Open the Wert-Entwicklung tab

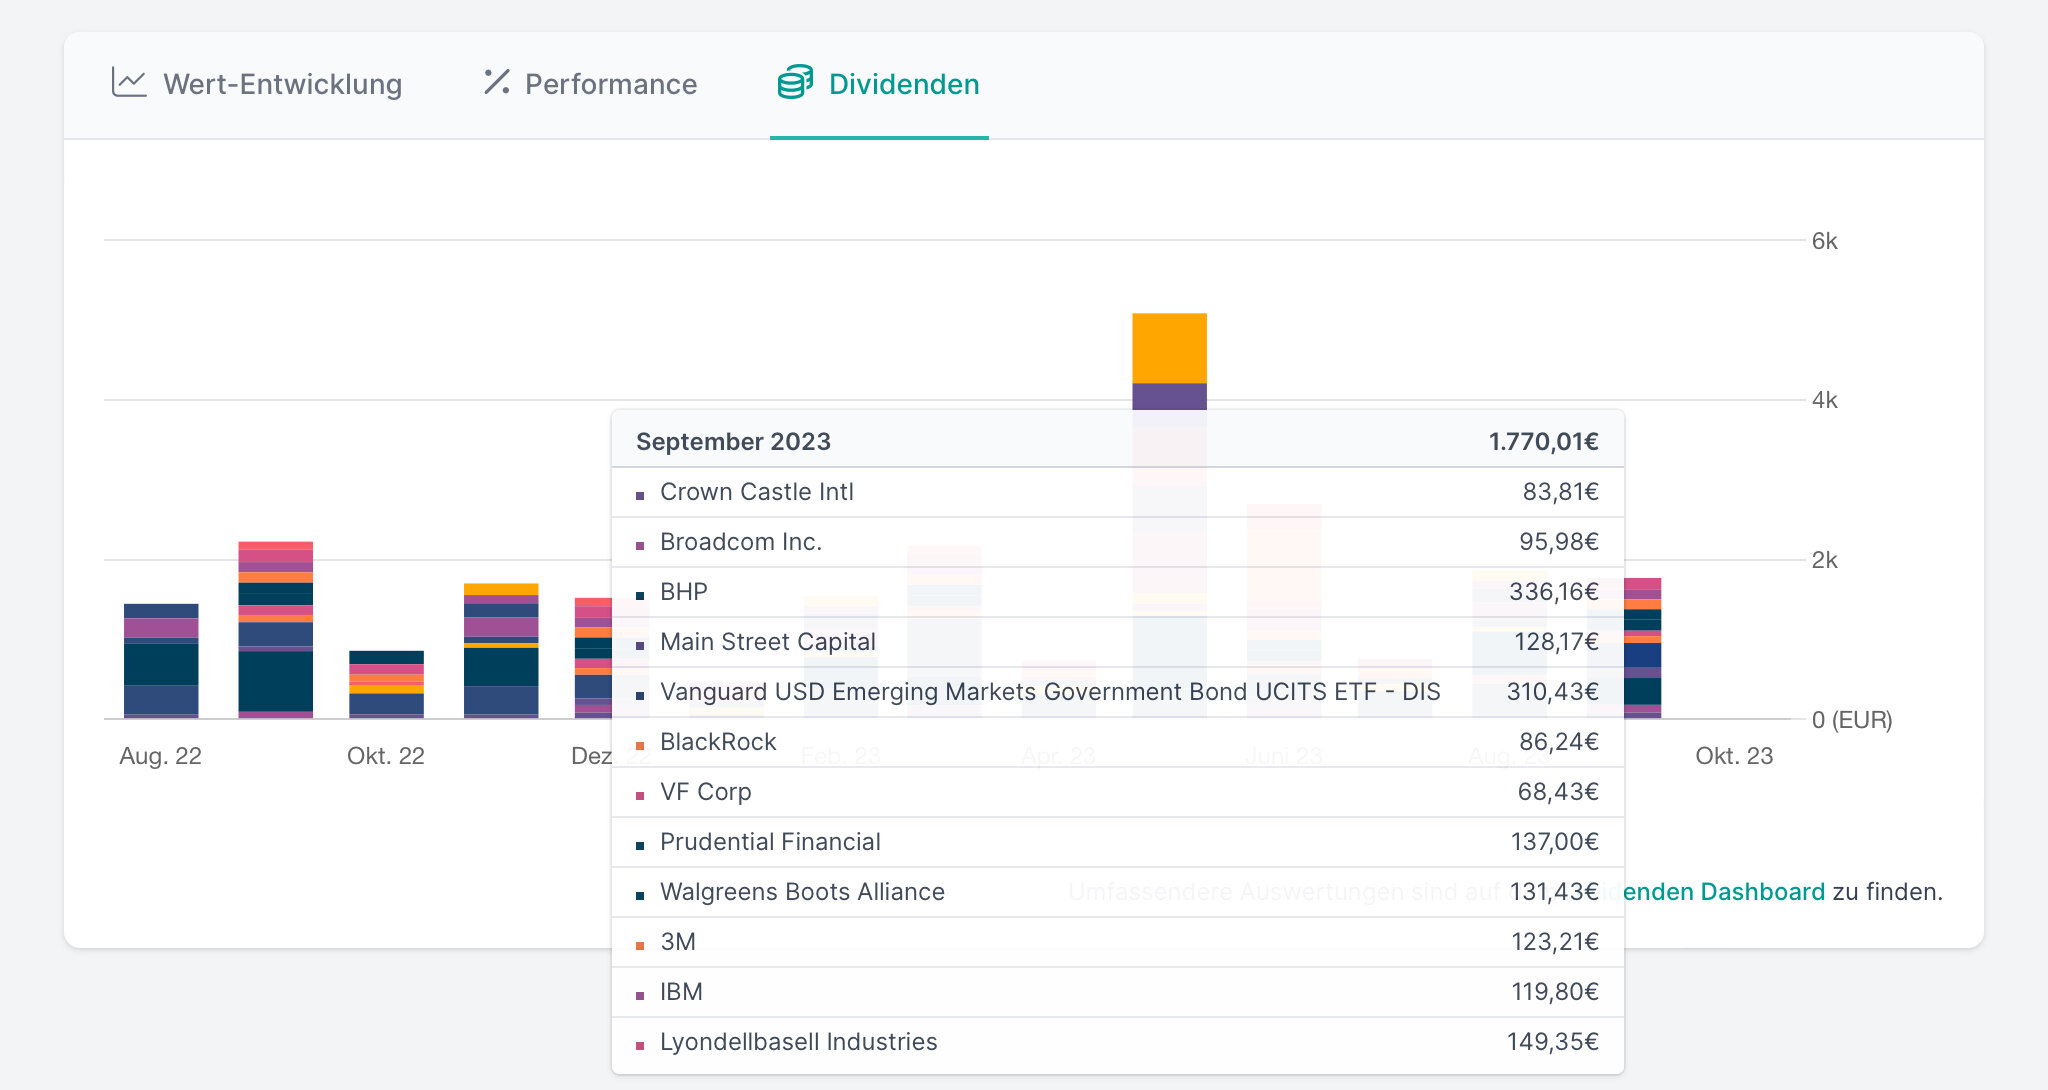coord(282,84)
